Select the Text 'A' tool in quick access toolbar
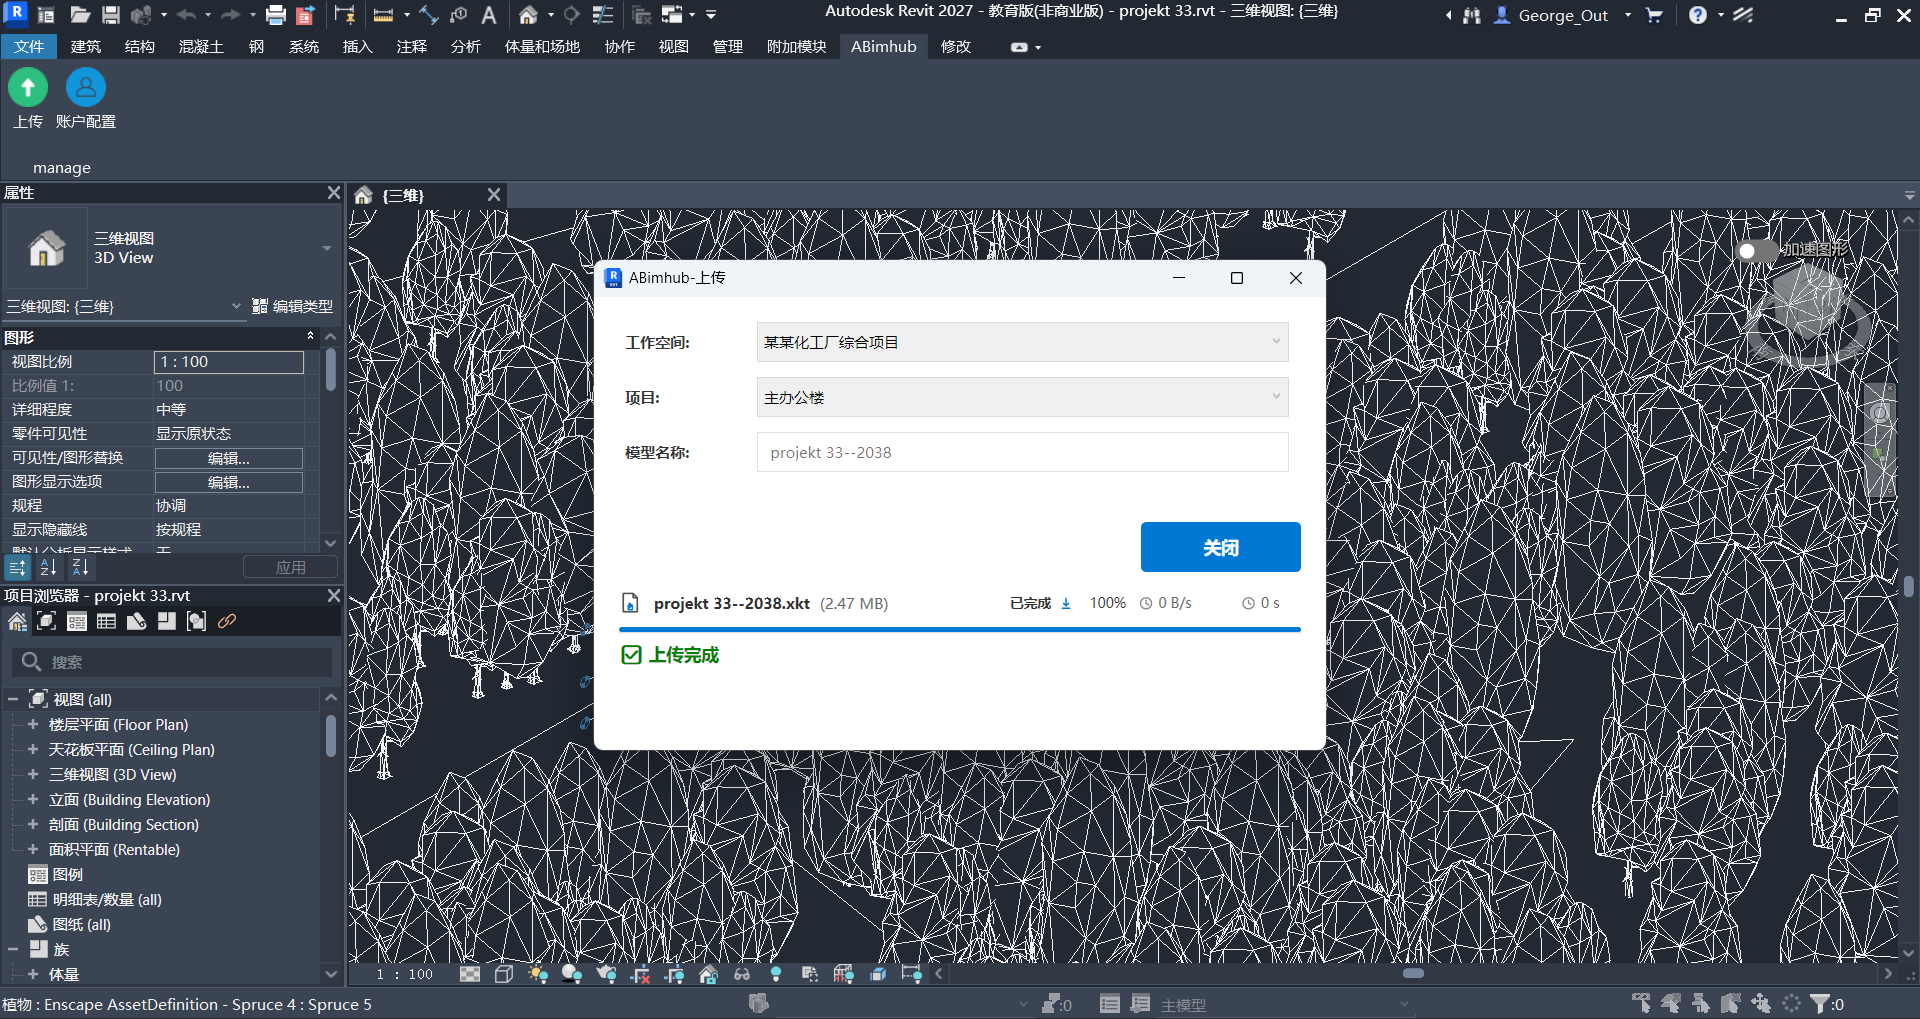Image resolution: width=1920 pixels, height=1019 pixels. [488, 15]
